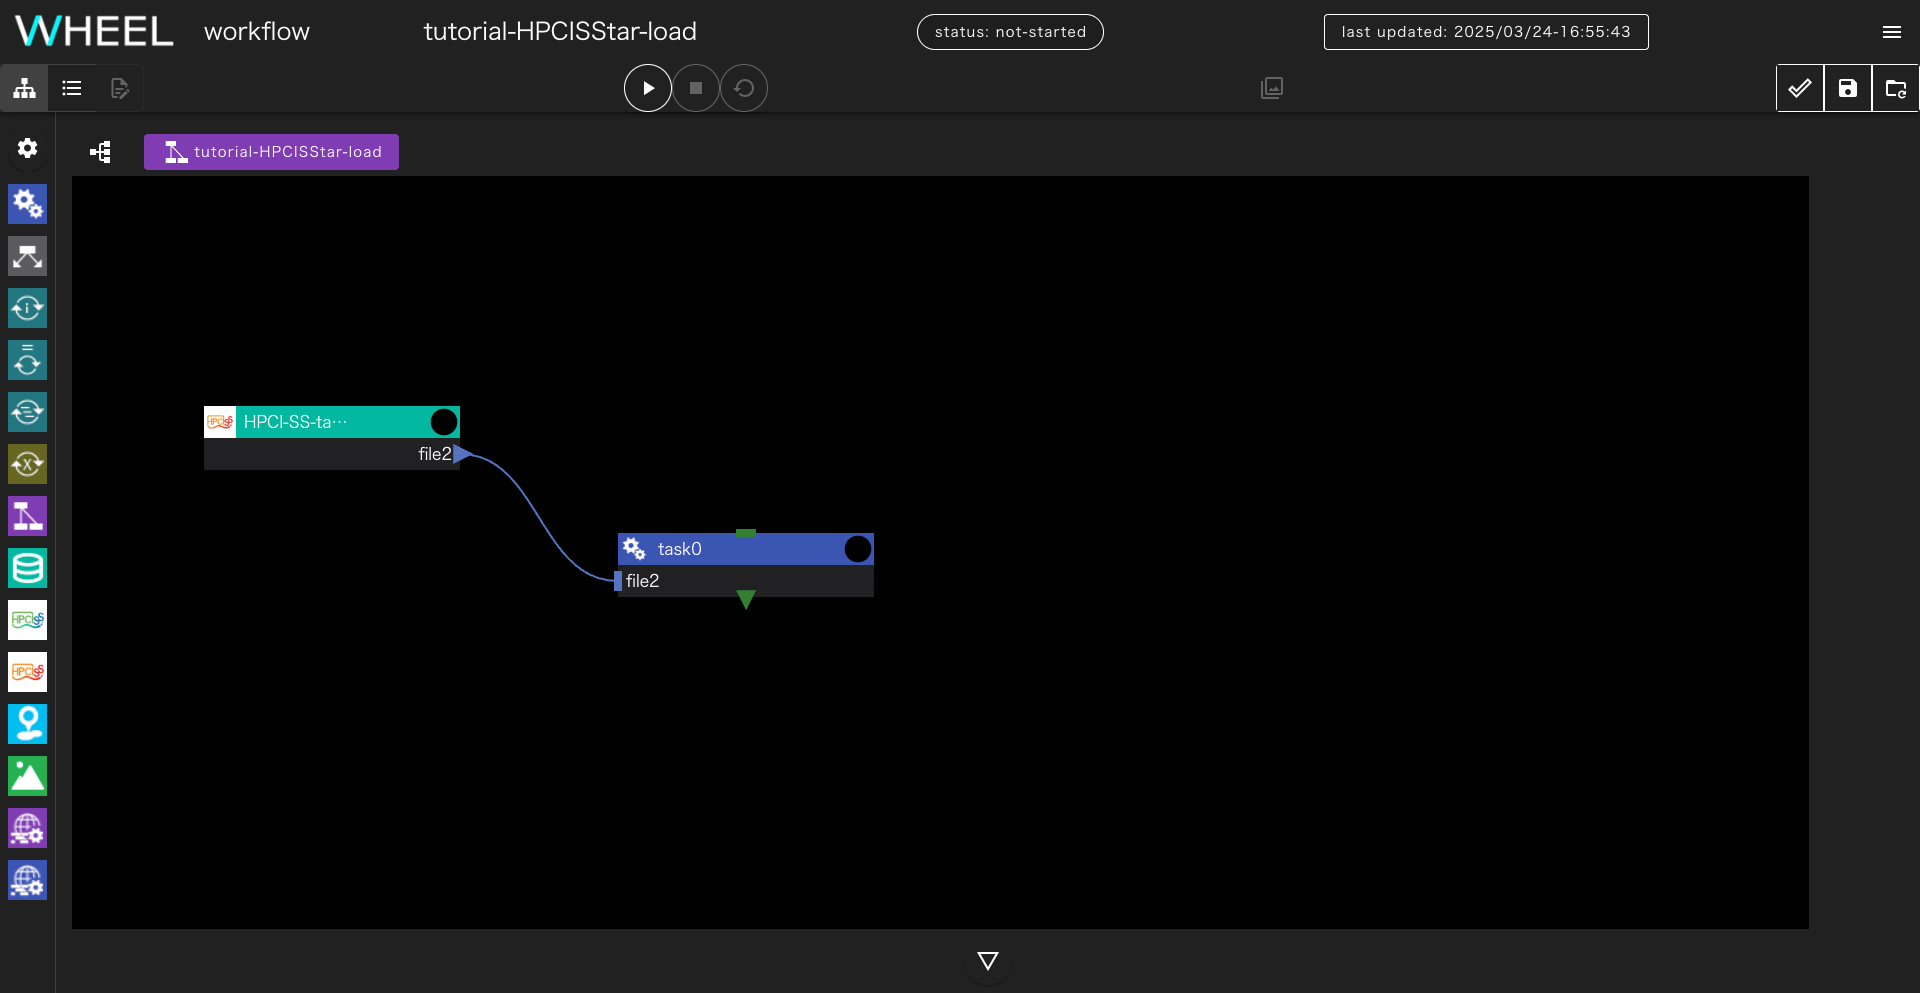Switch to the list view tab
This screenshot has width=1920, height=993.
[x=72, y=88]
